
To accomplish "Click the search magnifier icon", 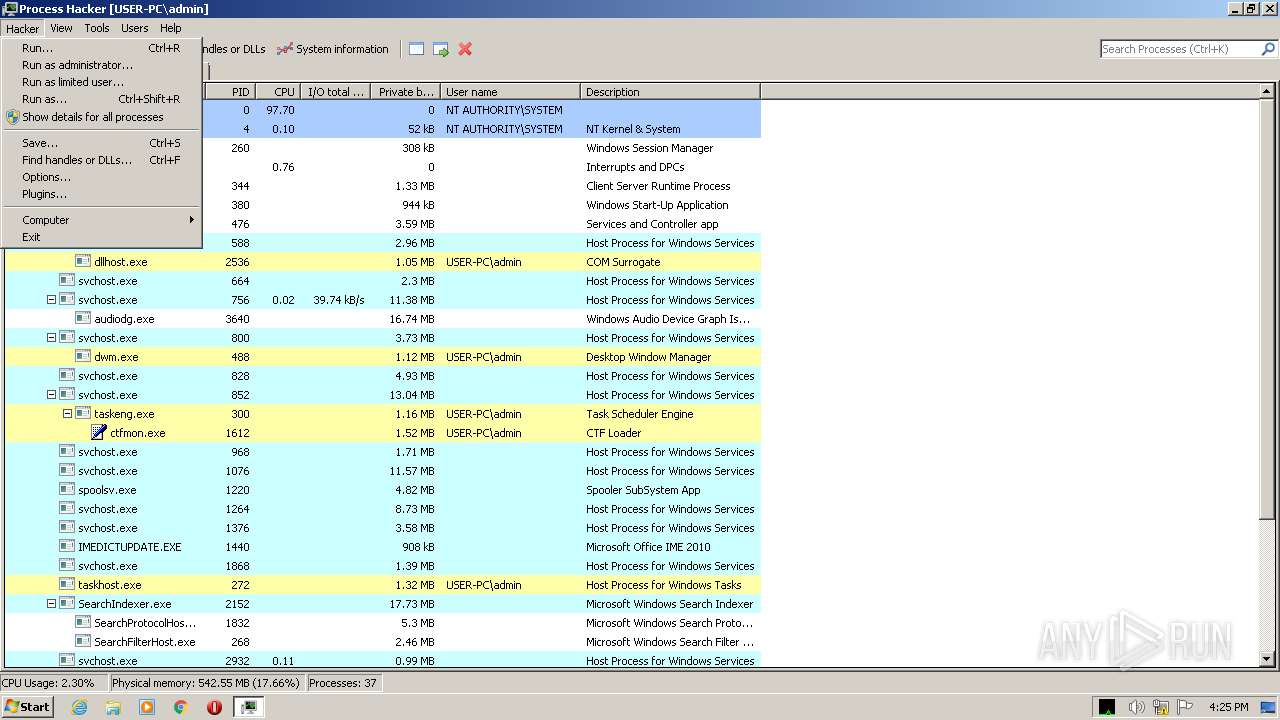I will click(x=1268, y=49).
